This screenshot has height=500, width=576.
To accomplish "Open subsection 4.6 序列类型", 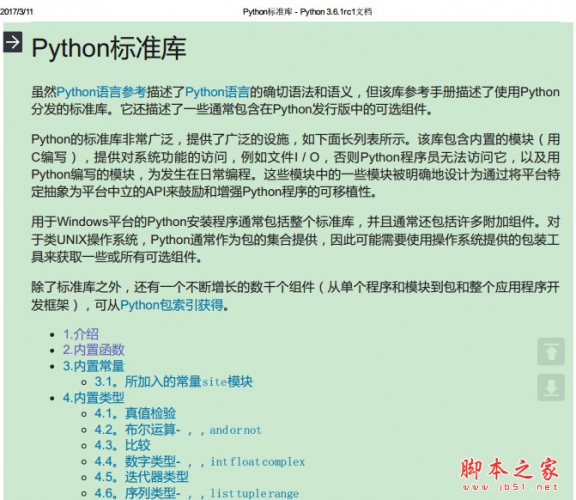I will (x=197, y=493).
